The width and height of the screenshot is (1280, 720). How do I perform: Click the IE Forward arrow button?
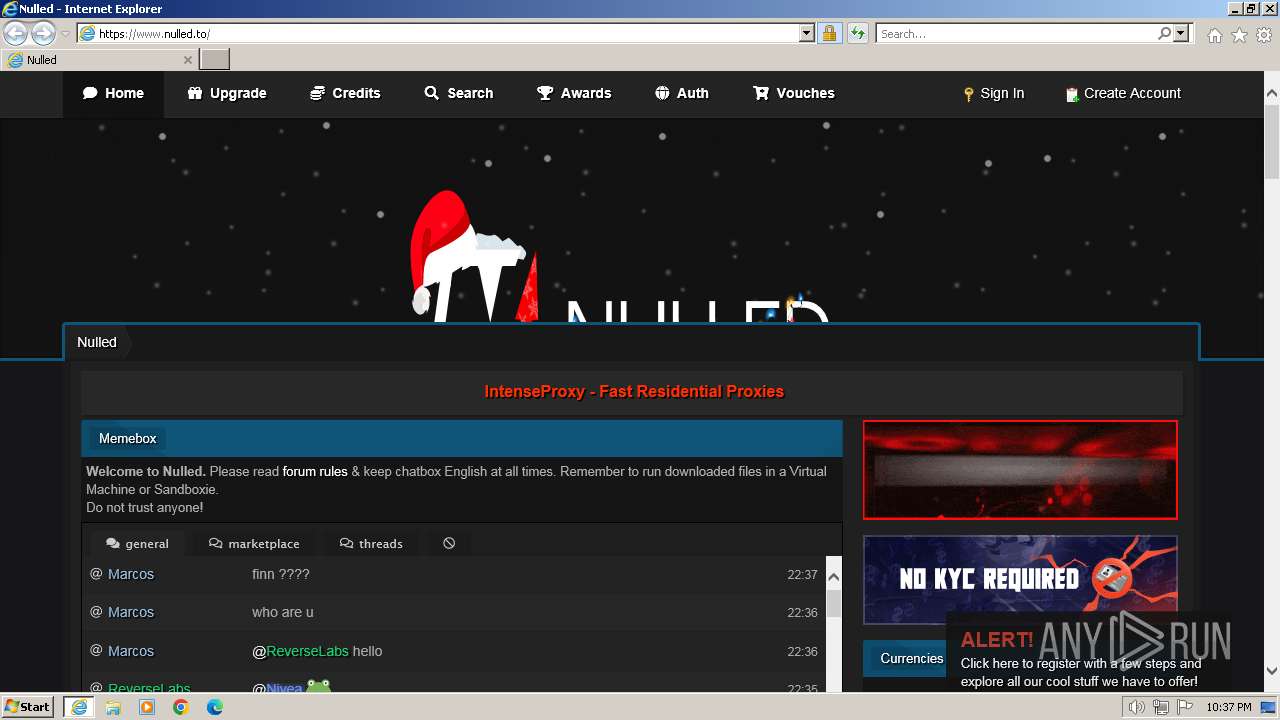tap(43, 33)
